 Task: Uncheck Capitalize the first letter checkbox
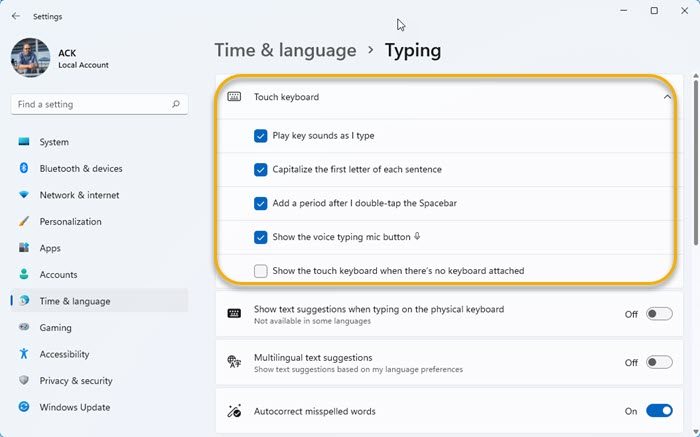pyautogui.click(x=261, y=170)
